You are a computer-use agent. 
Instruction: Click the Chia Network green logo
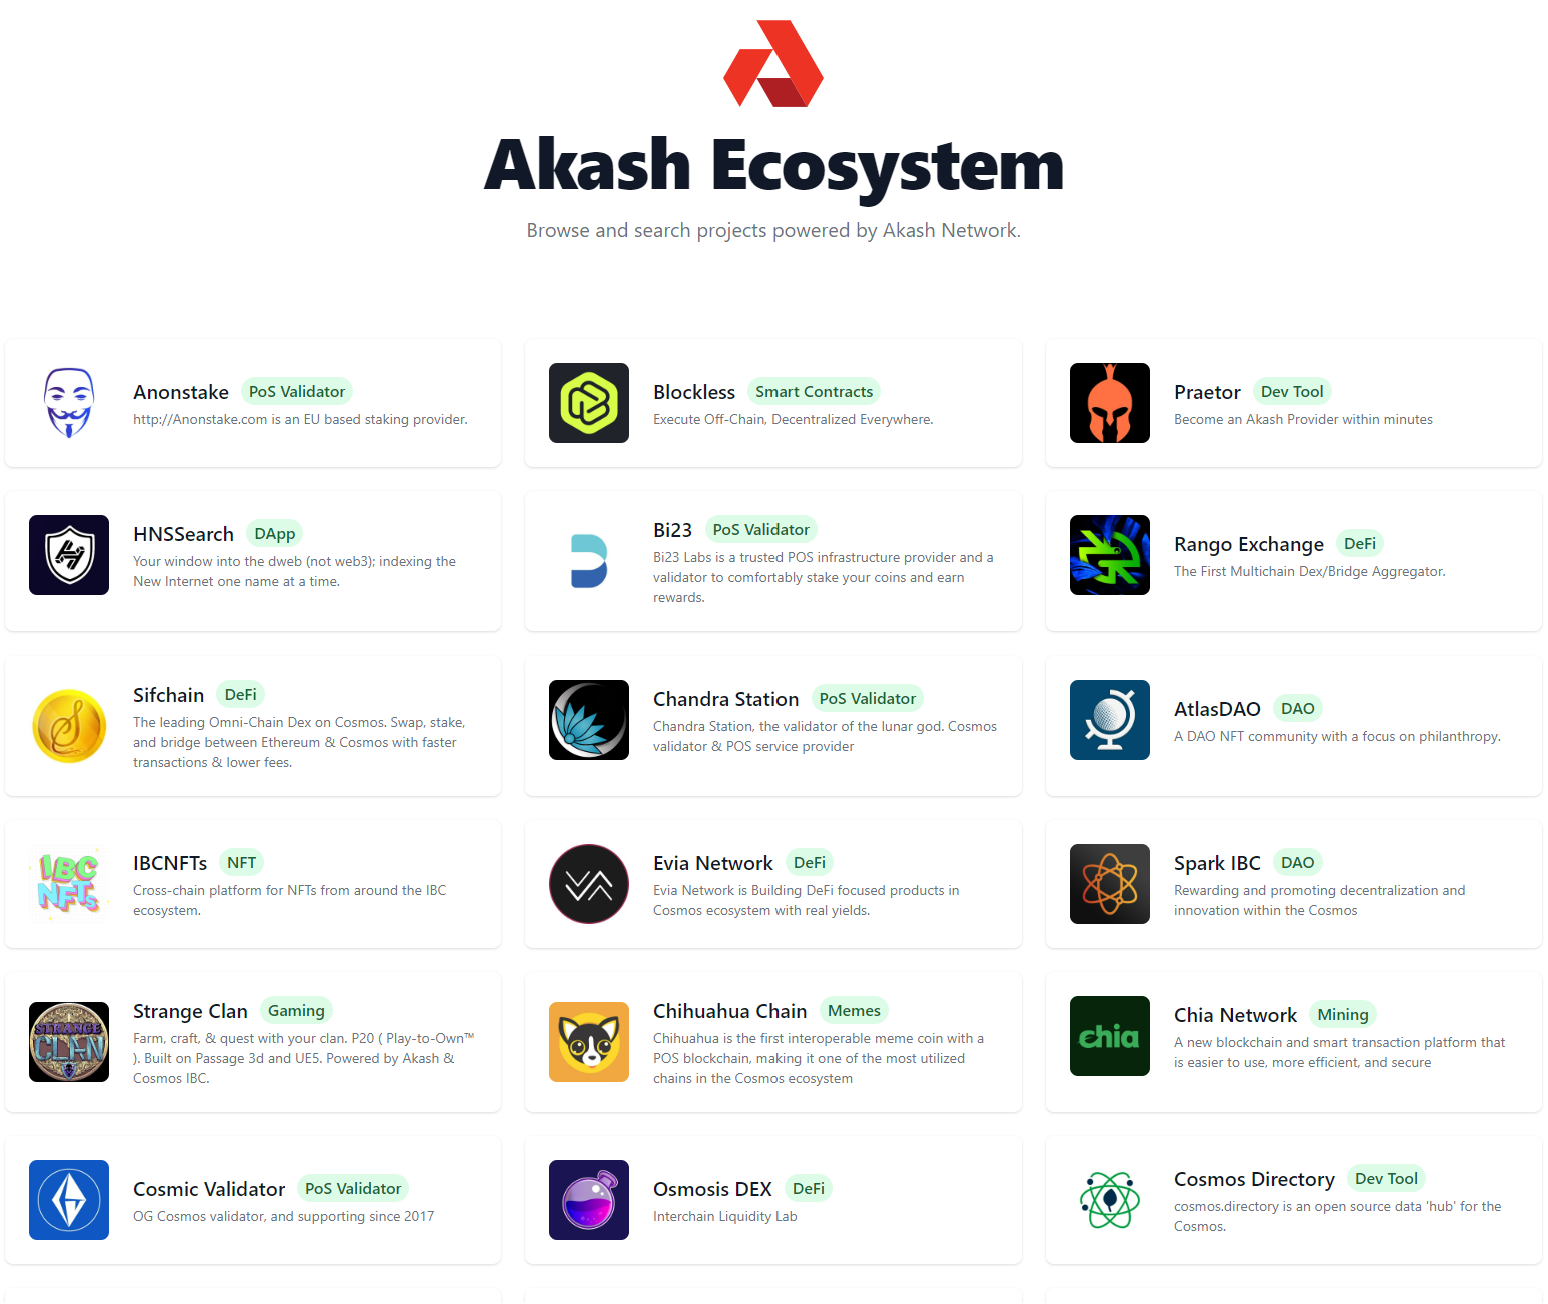tap(1110, 1036)
